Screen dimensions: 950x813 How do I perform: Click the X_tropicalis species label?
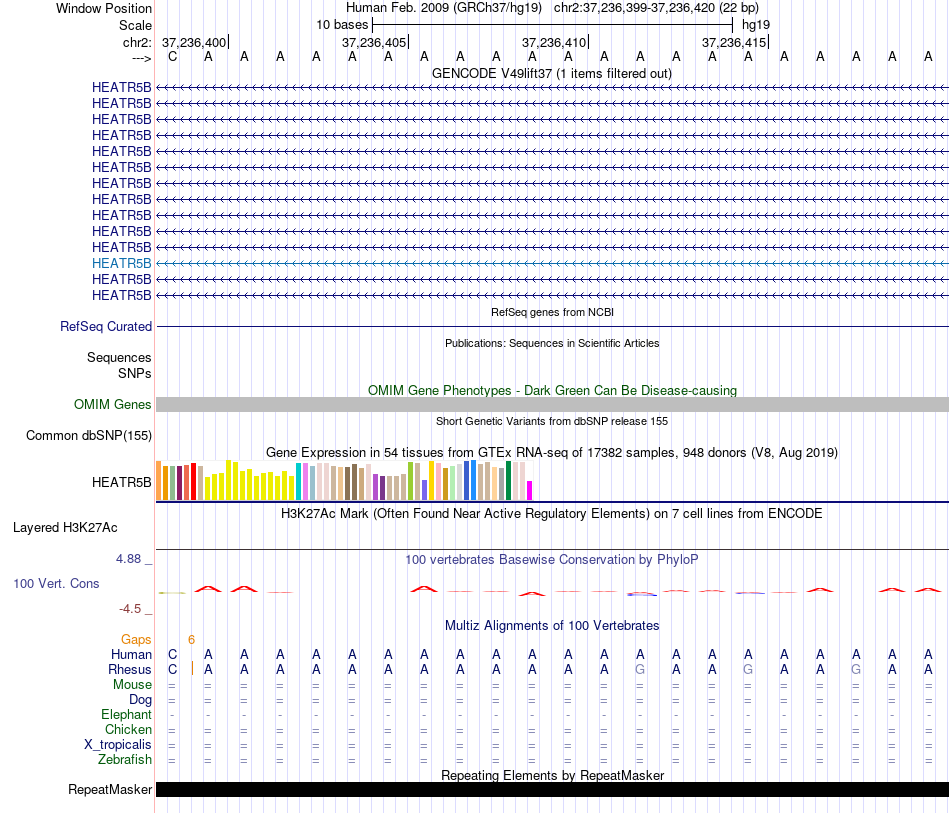tap(118, 745)
